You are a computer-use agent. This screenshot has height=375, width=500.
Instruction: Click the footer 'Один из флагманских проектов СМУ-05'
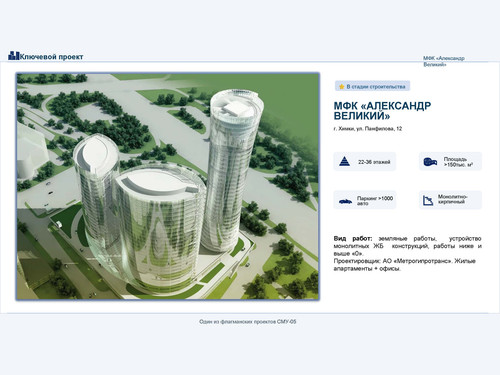pos(248,322)
